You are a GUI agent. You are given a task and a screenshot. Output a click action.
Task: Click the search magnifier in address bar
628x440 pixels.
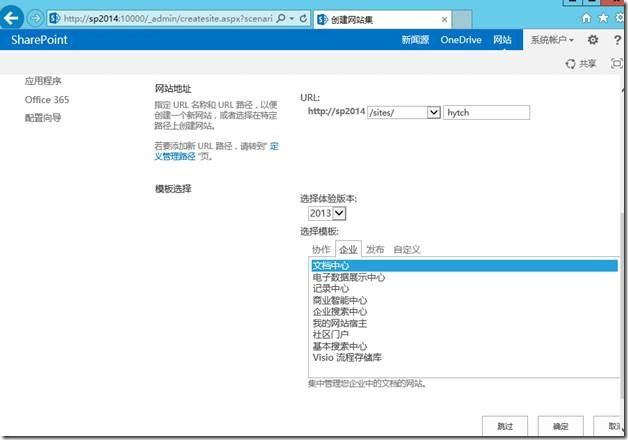point(281,18)
